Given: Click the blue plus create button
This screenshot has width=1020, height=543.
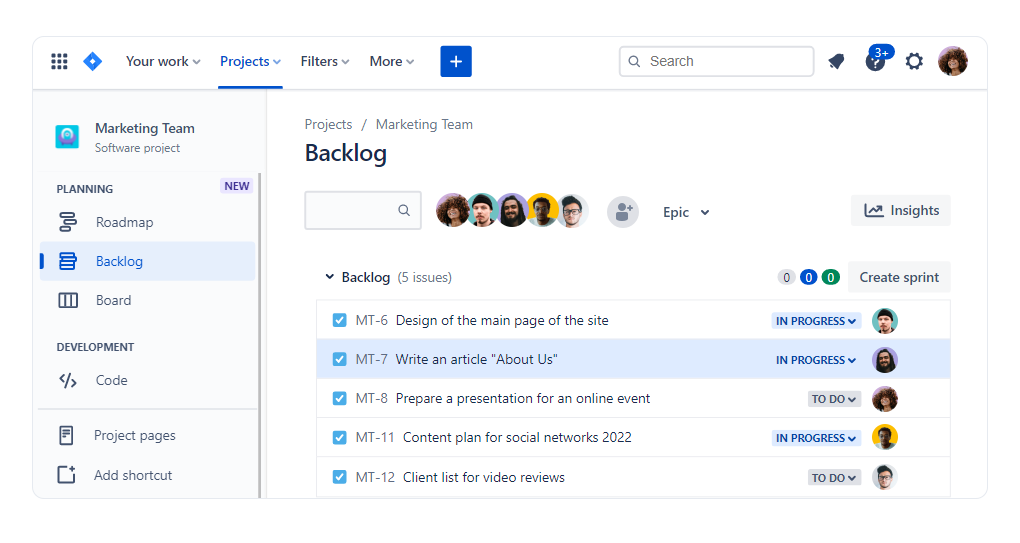Looking at the screenshot, I should (x=456, y=61).
